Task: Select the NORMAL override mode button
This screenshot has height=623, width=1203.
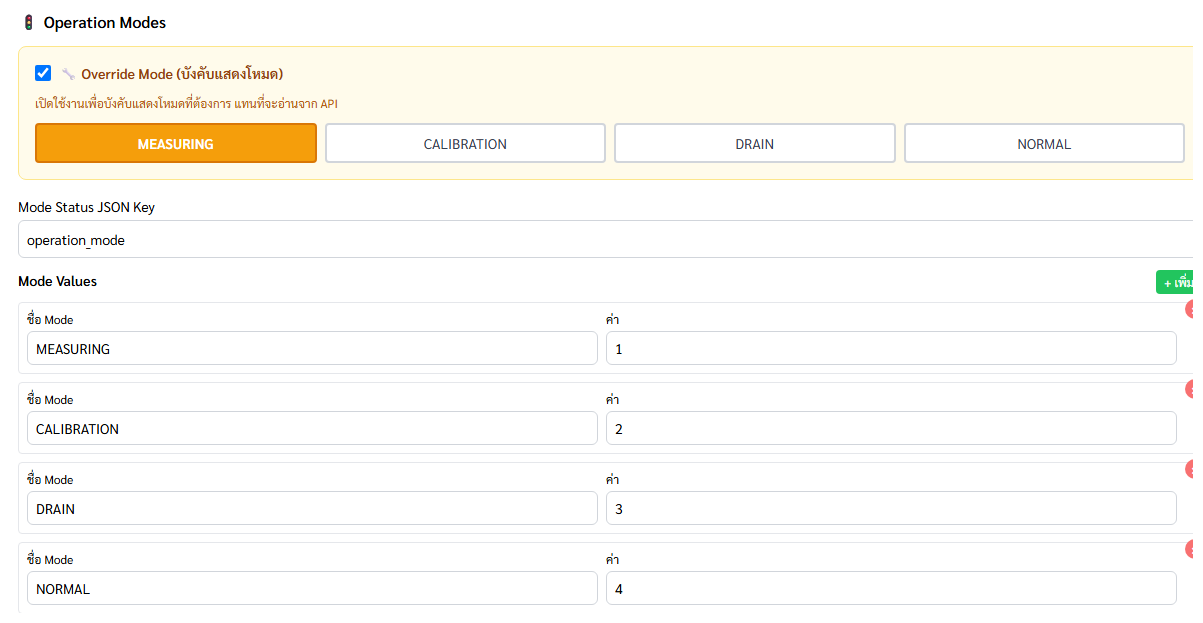Action: point(1044,143)
